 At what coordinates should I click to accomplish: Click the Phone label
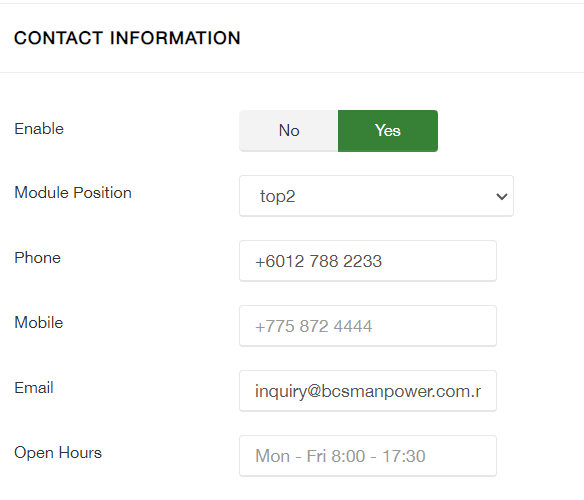tap(37, 258)
